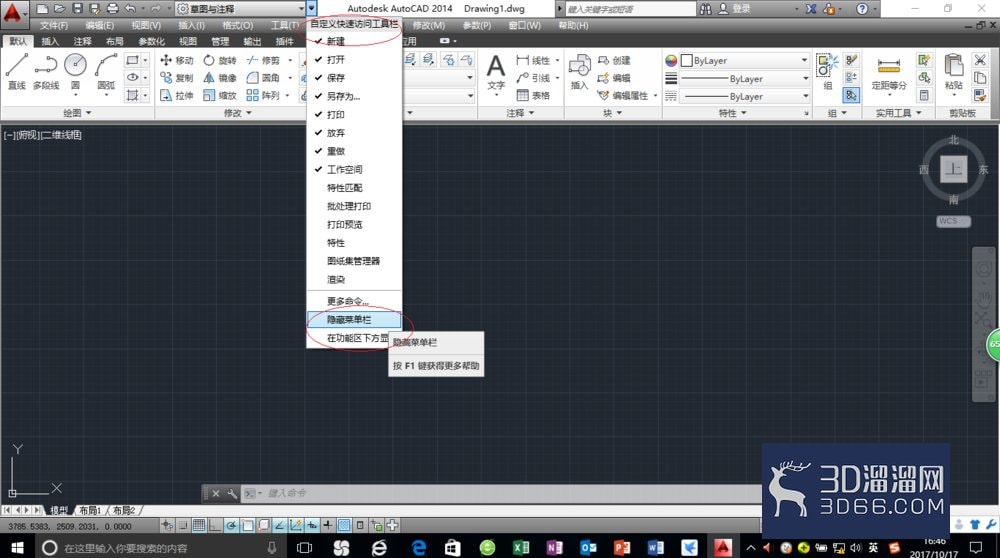Click the 旋转 (Rotate) tool
The width and height of the screenshot is (1000, 558).
tap(219, 60)
